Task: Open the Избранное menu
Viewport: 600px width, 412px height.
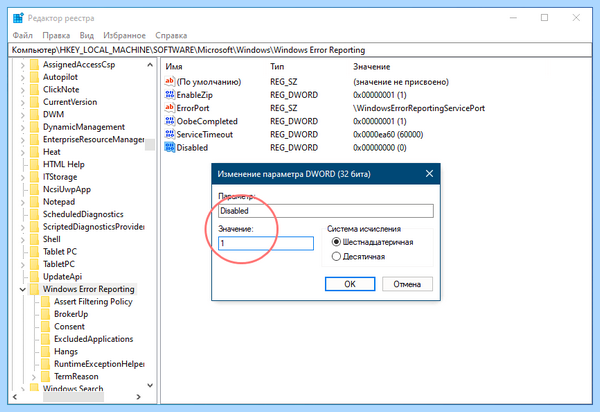Action: (124, 36)
